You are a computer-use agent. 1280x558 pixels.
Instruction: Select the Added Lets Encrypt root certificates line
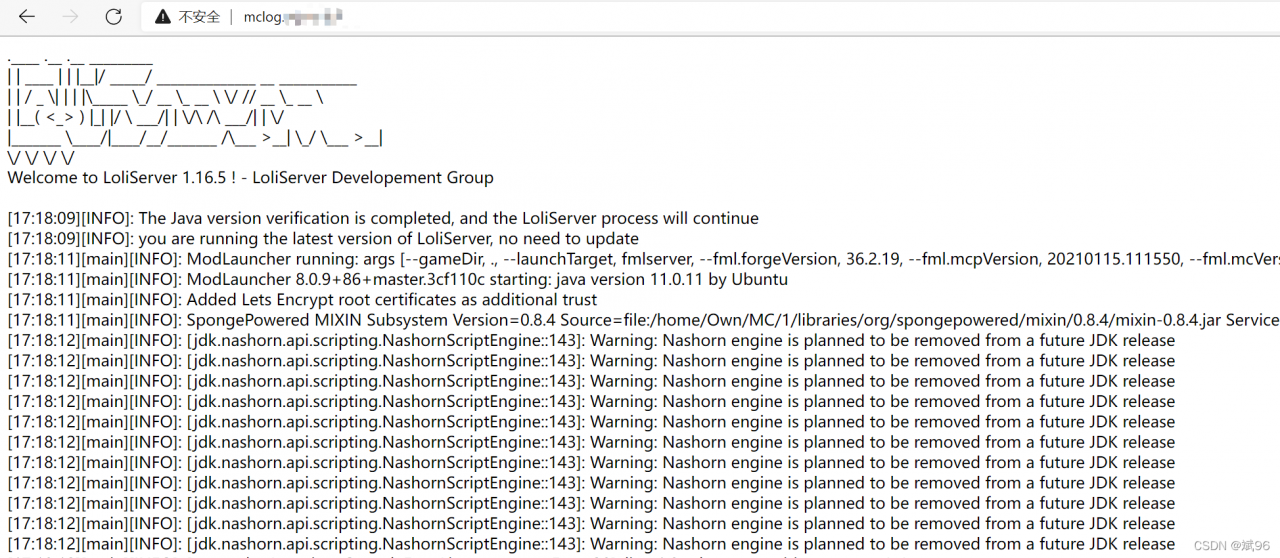[302, 300]
